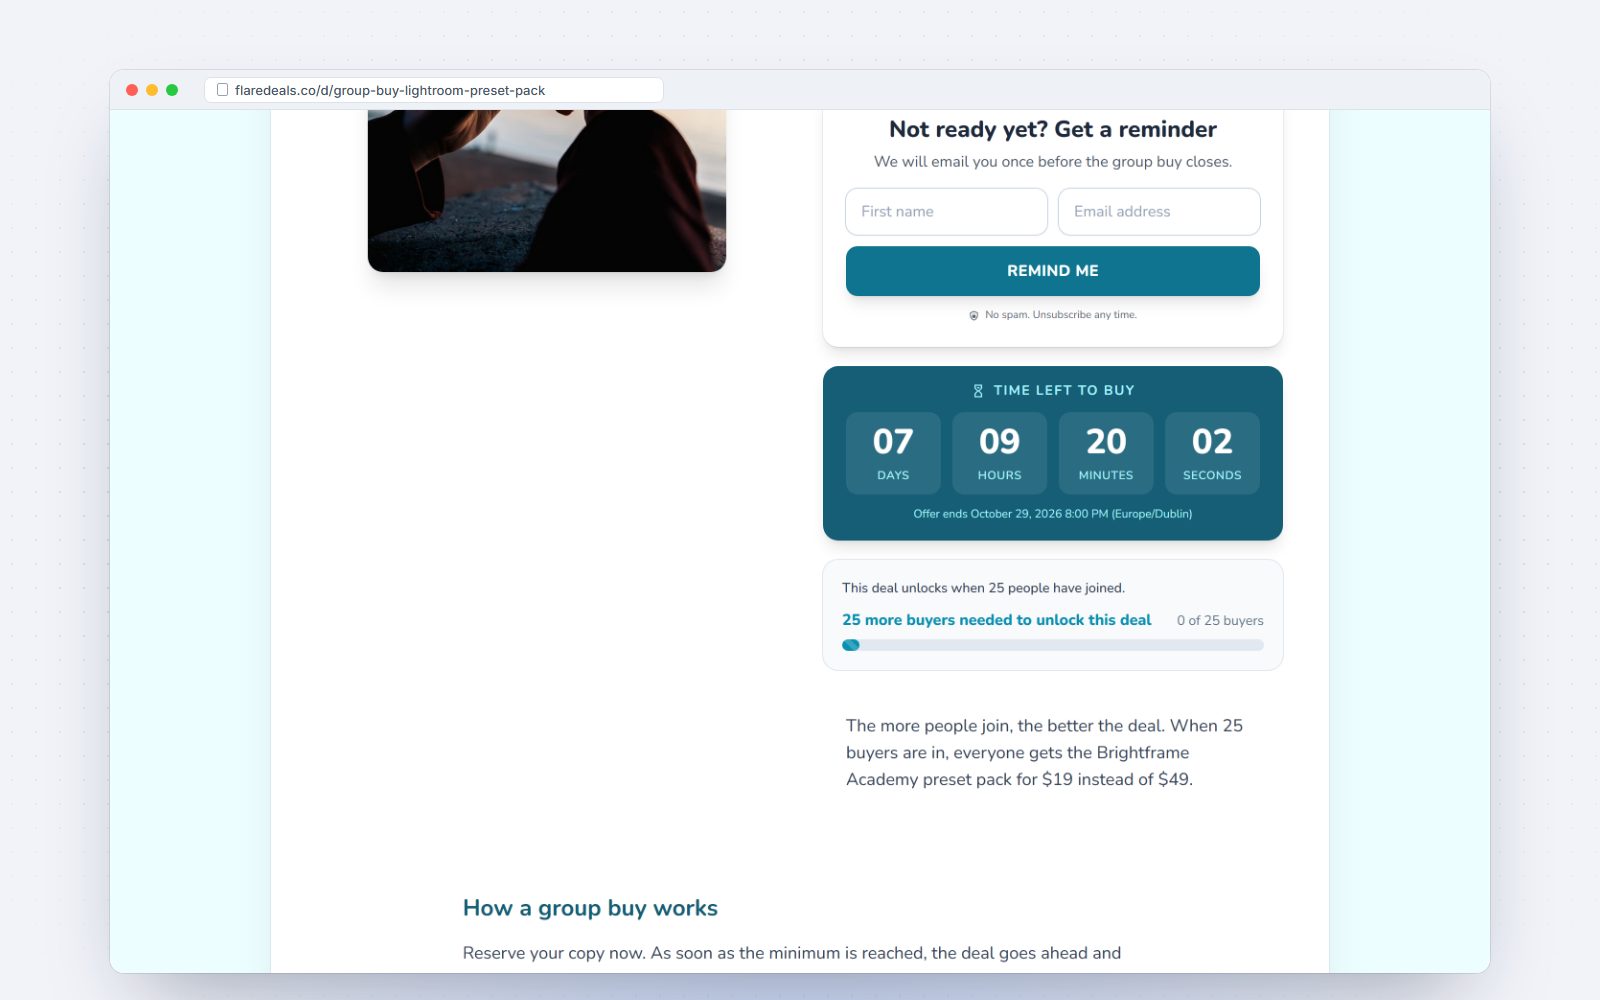The width and height of the screenshot is (1600, 1000).
Task: Click the Email address input field
Action: point(1159,212)
